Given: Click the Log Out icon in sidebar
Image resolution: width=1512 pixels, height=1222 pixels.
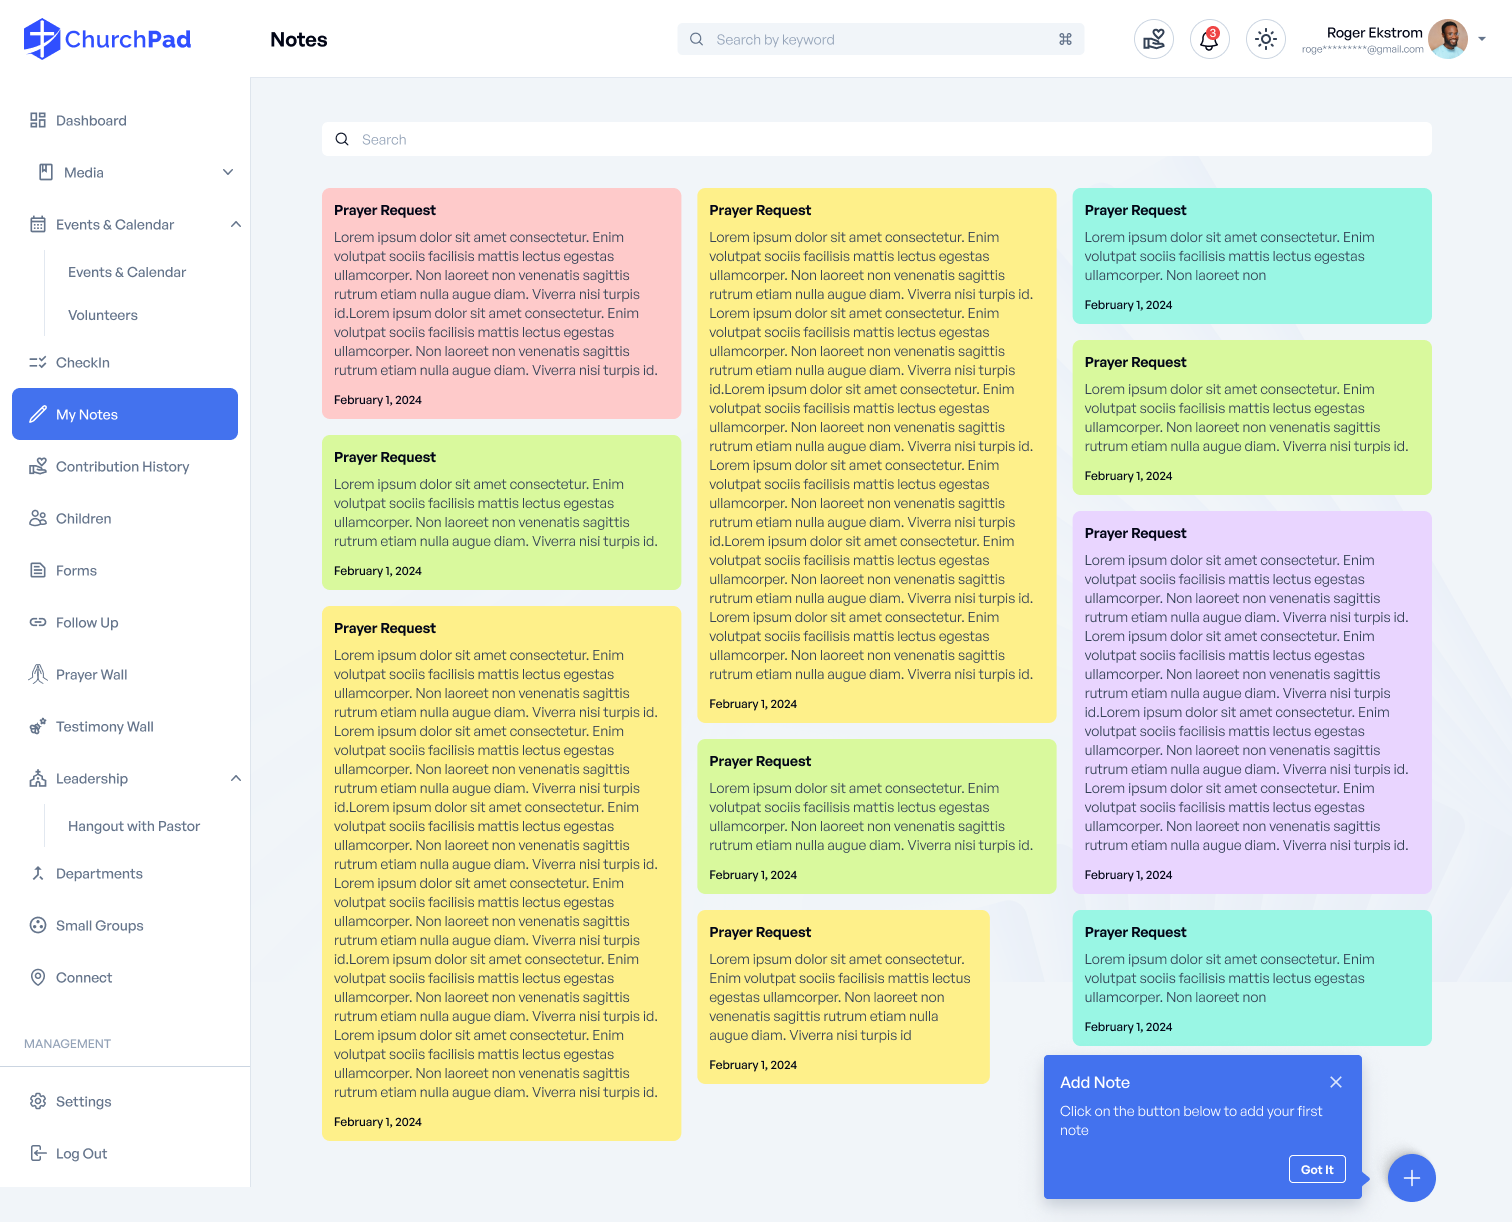Looking at the screenshot, I should [38, 1153].
